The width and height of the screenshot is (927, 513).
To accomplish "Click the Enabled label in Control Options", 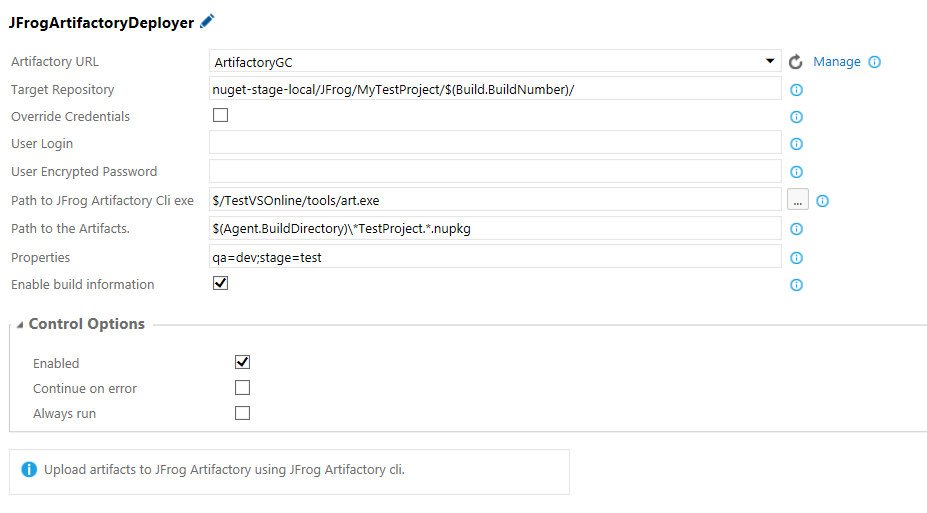I will (56, 363).
